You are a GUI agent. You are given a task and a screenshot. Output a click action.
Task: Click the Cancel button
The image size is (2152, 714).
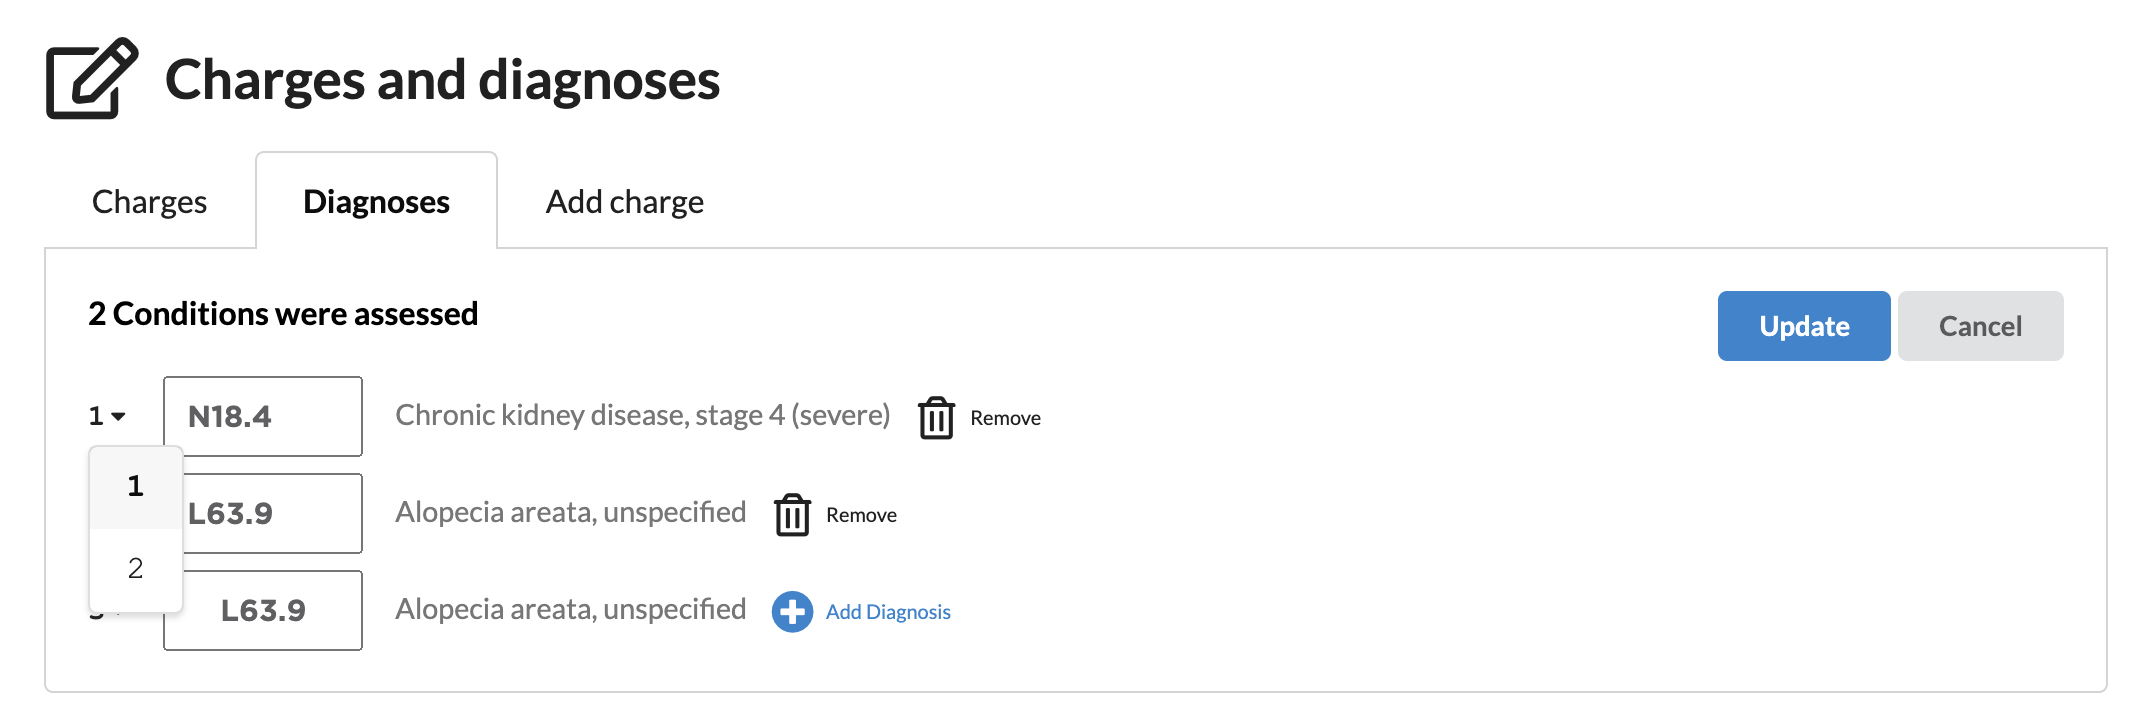pyautogui.click(x=1980, y=326)
